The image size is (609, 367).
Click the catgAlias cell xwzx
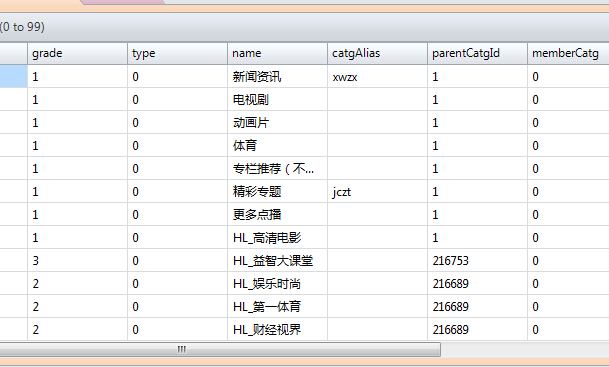pos(377,76)
